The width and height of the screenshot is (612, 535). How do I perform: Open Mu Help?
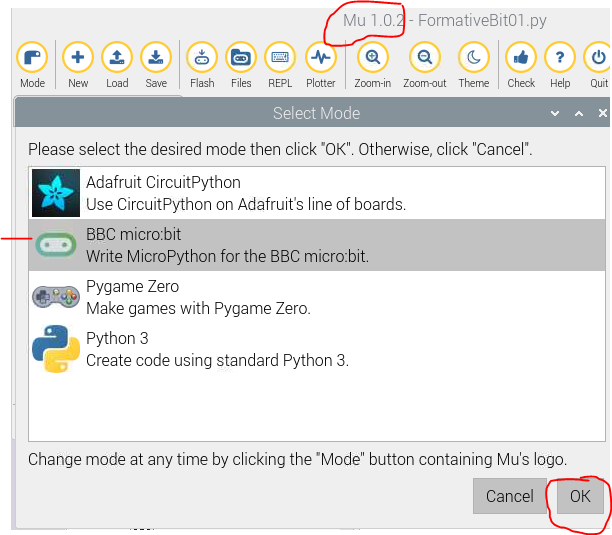point(560,65)
